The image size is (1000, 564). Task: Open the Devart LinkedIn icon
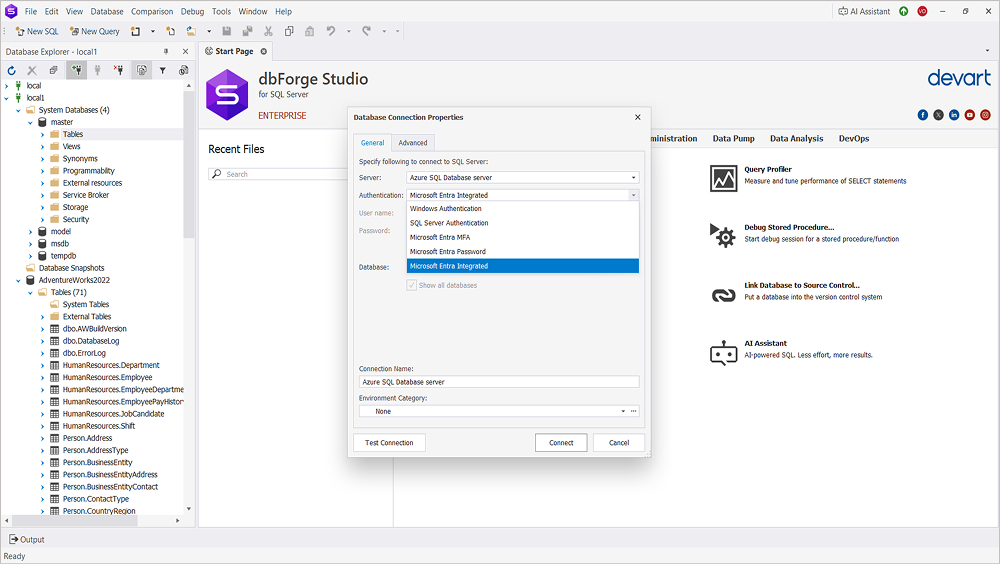[954, 115]
